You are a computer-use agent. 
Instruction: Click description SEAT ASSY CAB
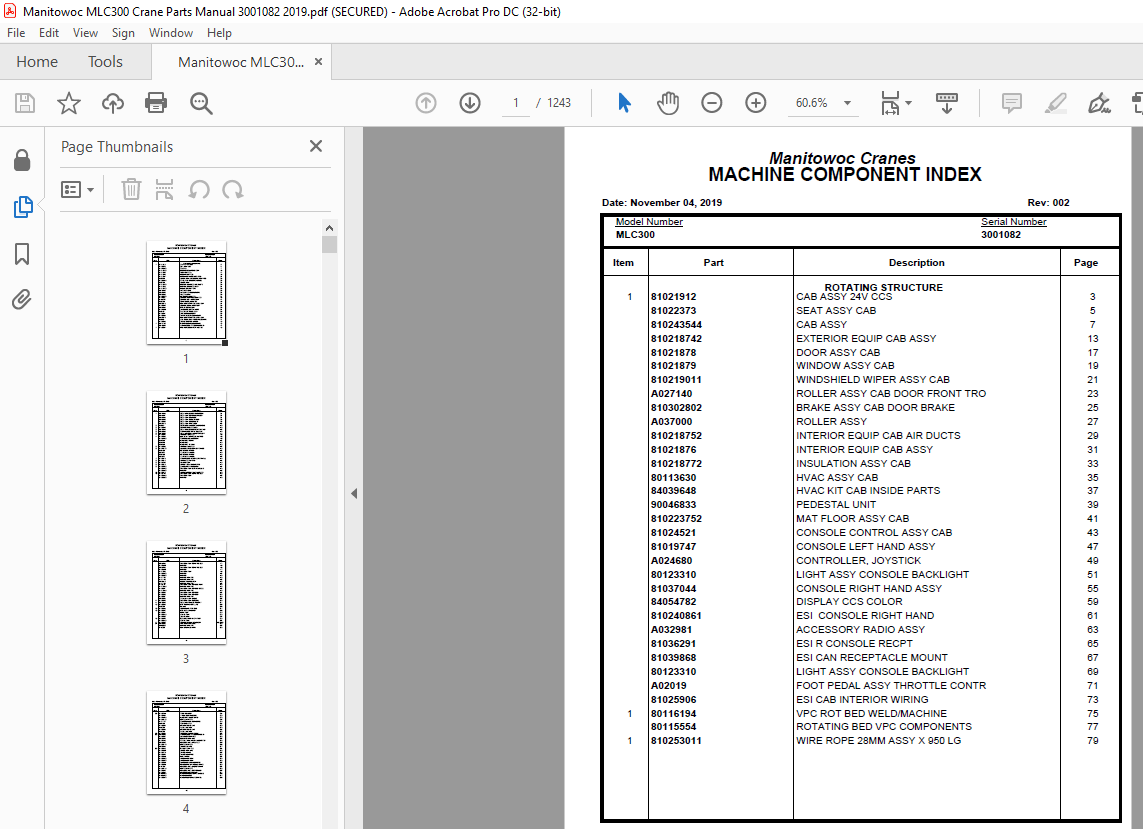point(836,311)
